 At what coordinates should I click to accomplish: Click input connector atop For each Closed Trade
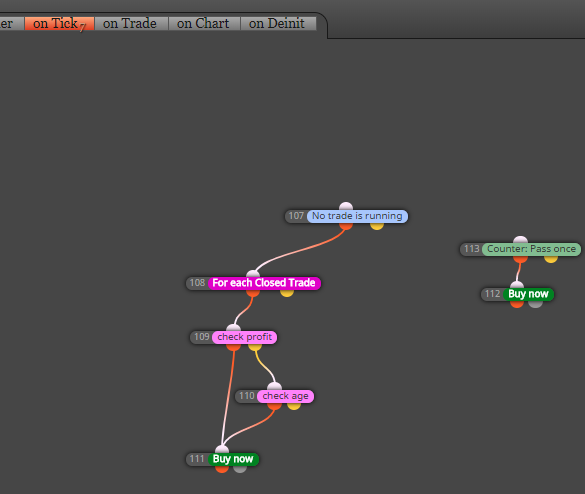tap(253, 273)
